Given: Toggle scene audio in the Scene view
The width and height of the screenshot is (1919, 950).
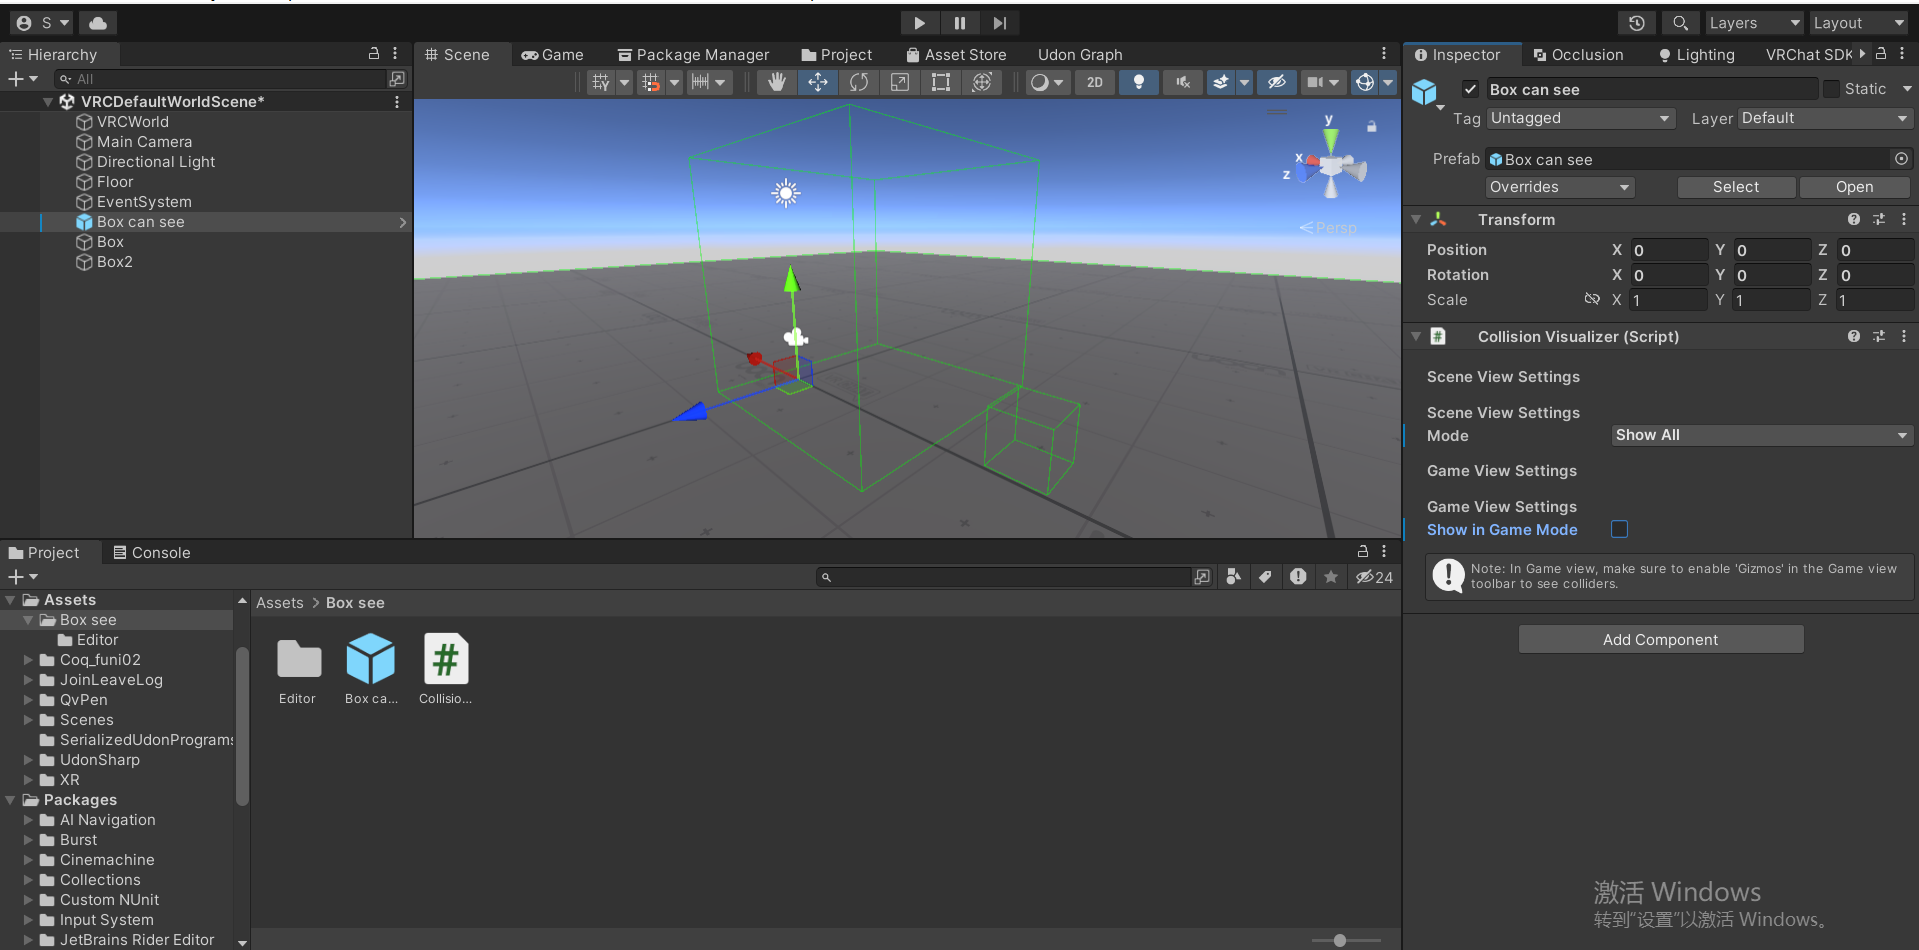Looking at the screenshot, I should click(1183, 82).
